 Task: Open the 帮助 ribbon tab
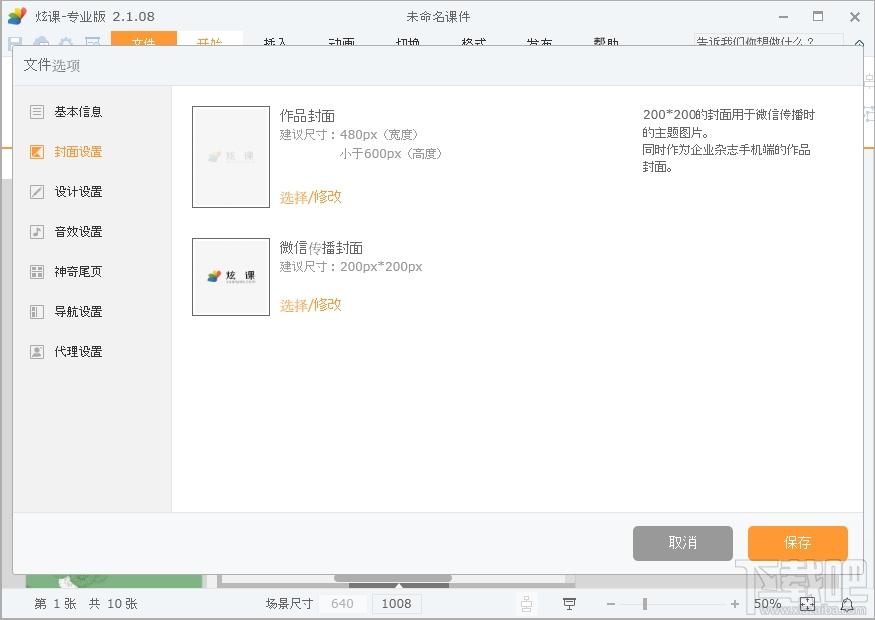[x=606, y=40]
